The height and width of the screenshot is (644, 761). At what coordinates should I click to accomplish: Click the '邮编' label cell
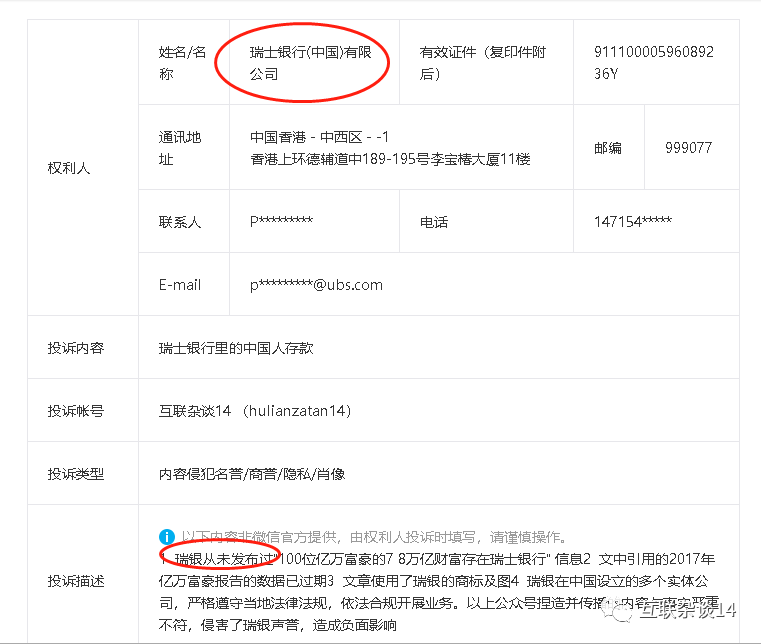609,147
